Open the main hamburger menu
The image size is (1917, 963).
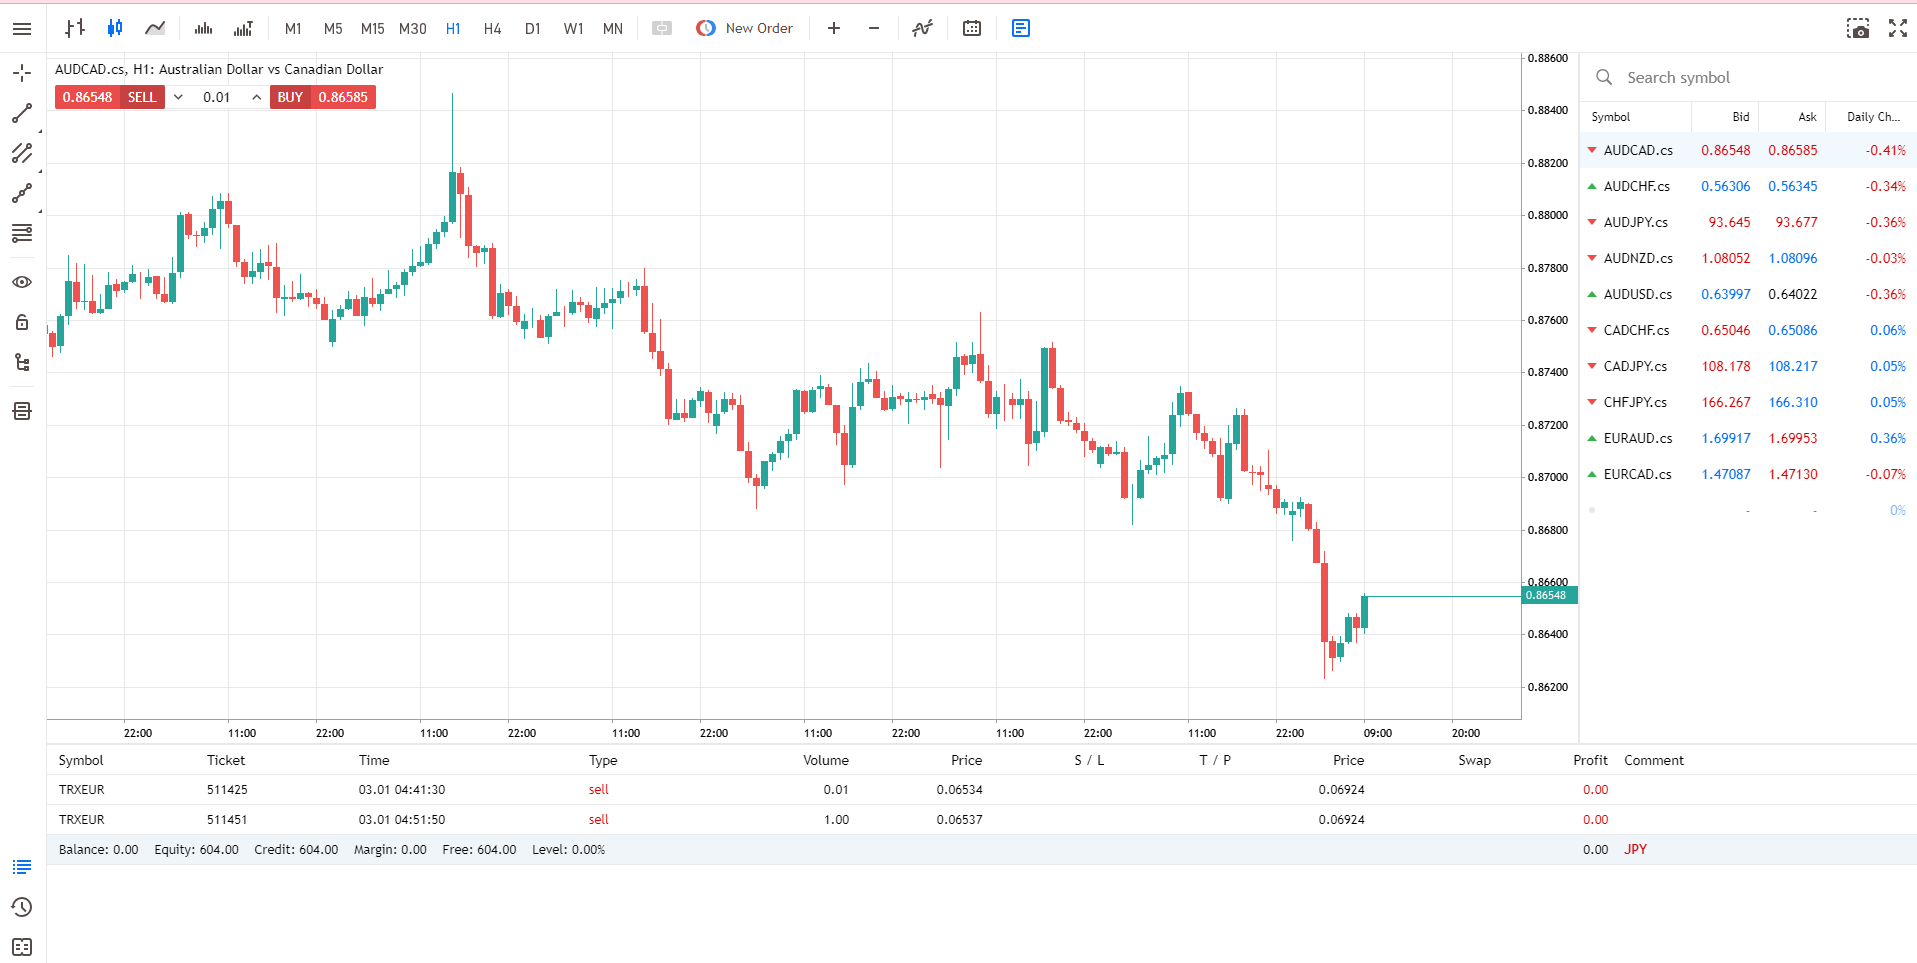[22, 28]
